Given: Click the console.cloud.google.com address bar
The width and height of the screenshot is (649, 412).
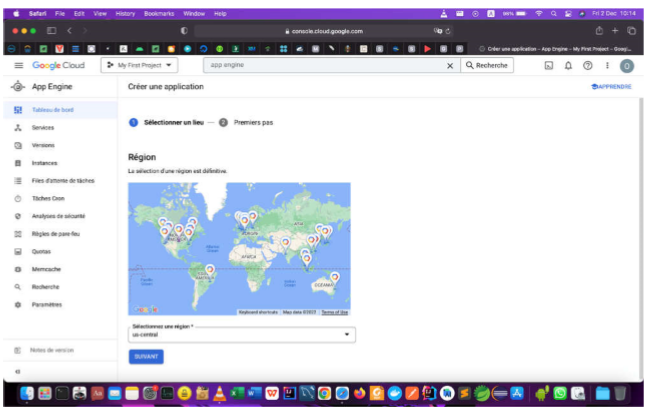Looking at the screenshot, I should coord(324,31).
